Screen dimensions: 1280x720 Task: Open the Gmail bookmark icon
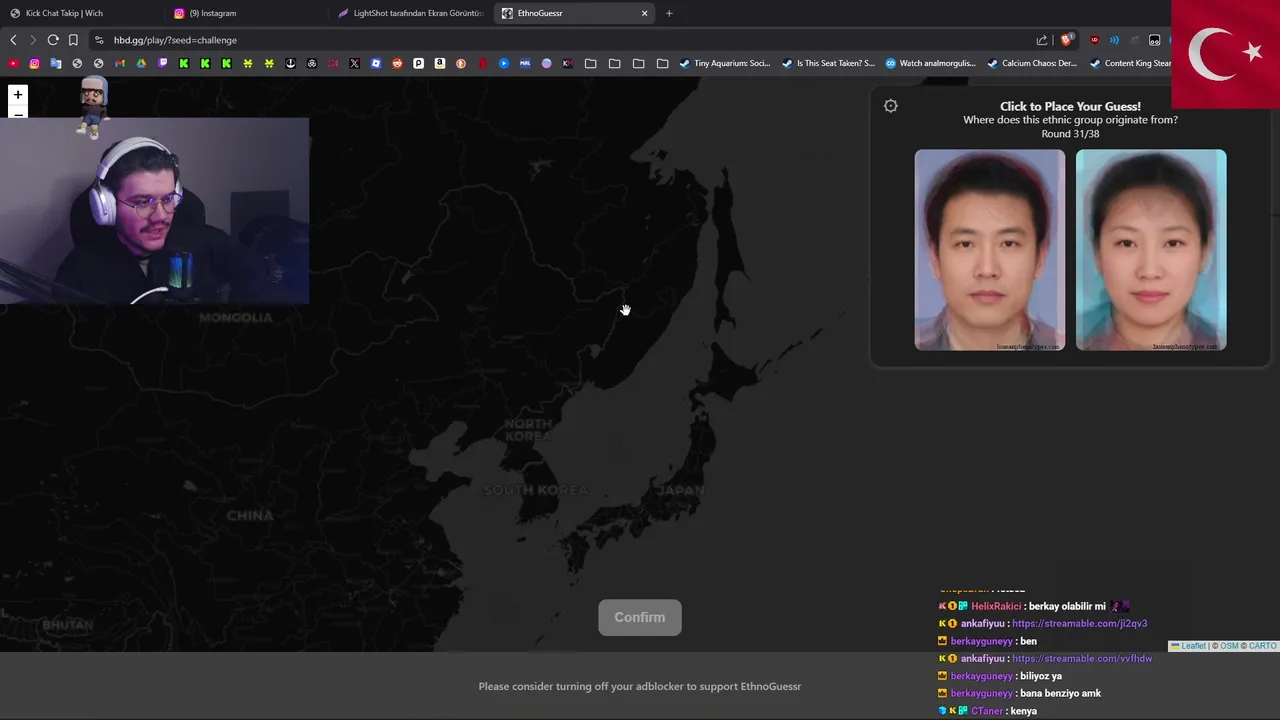coord(119,63)
